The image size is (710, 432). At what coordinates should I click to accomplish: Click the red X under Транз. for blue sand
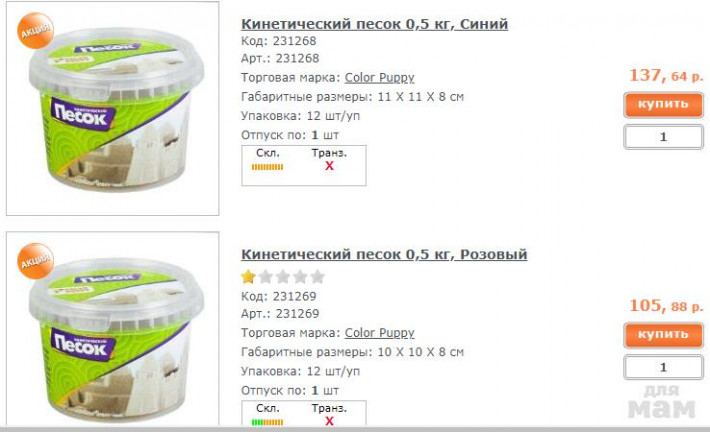[x=329, y=166]
